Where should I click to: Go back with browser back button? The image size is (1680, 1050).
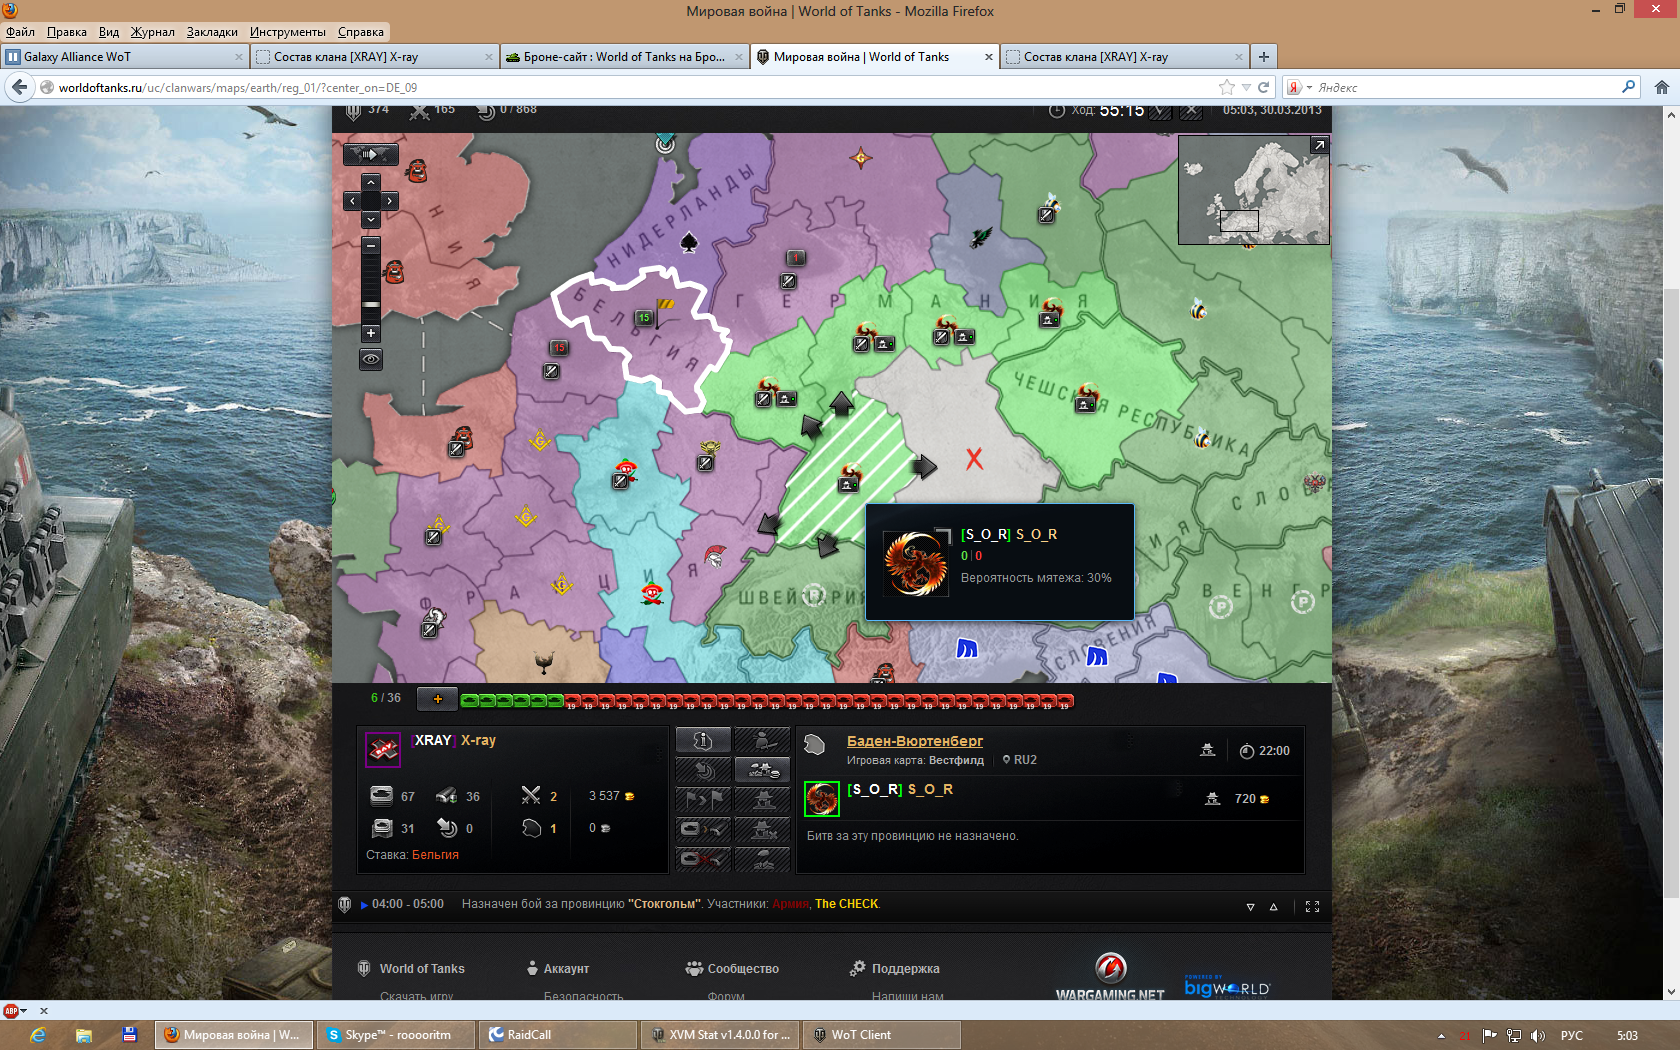point(19,88)
